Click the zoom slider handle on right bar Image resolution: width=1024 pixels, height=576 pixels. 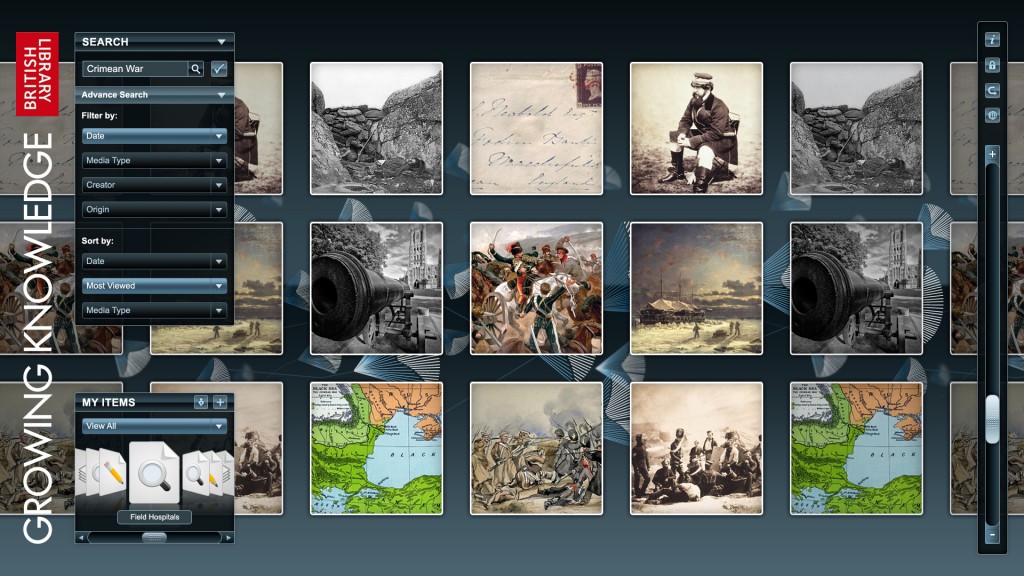click(x=992, y=419)
